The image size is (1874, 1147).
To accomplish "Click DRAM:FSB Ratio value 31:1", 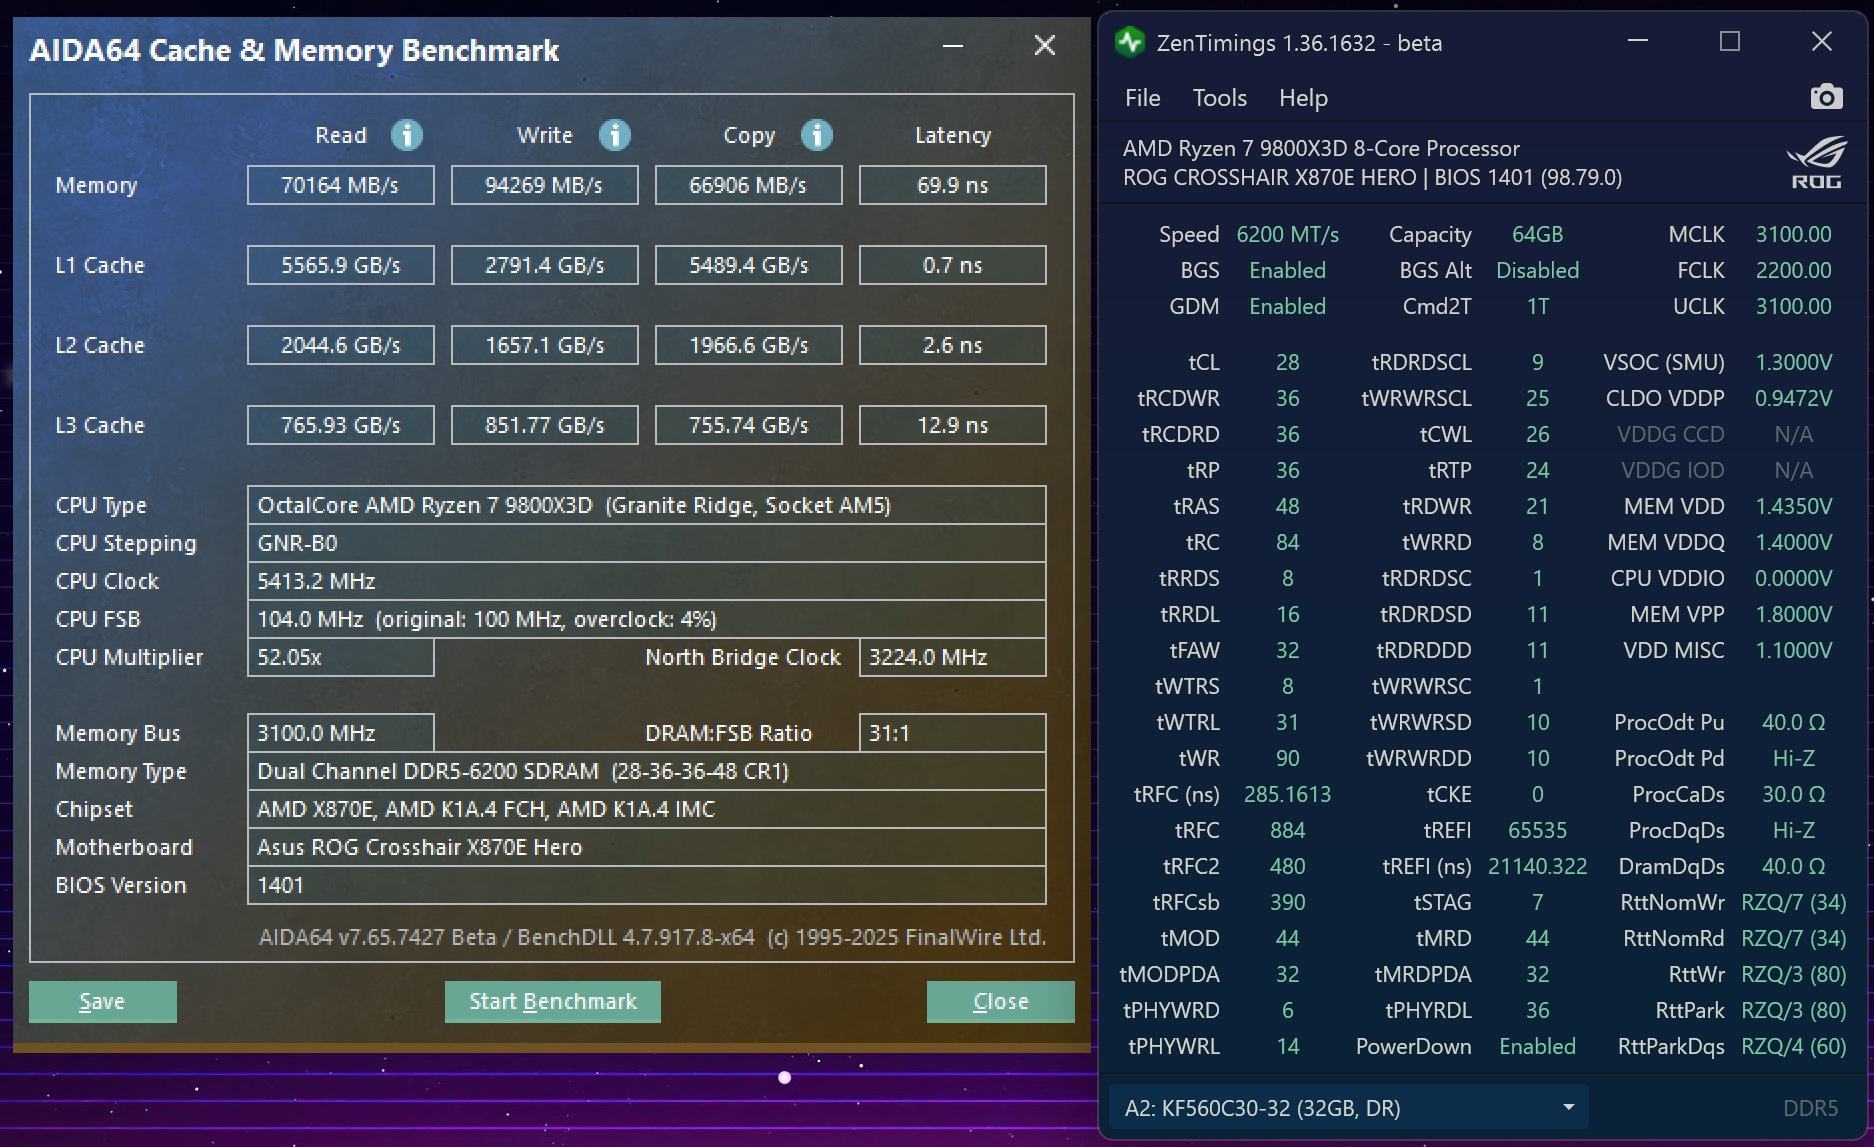I will click(x=953, y=733).
